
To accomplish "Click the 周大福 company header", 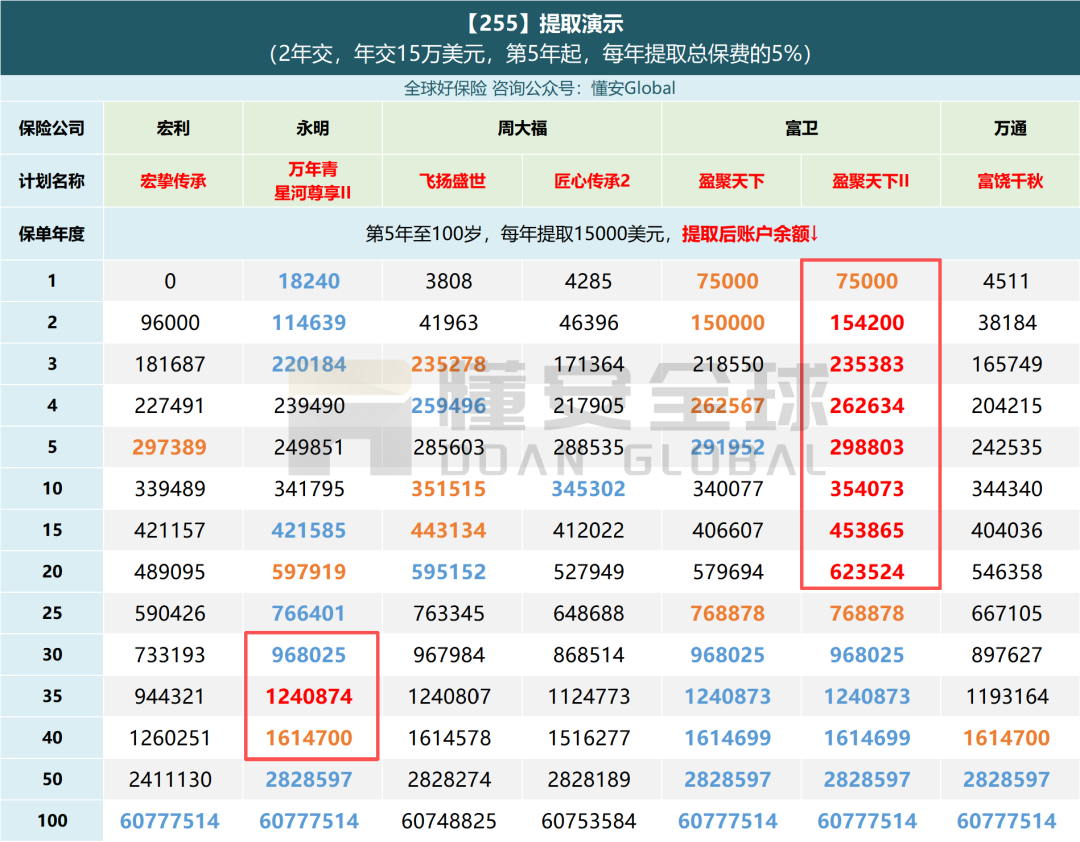I will point(521,128).
